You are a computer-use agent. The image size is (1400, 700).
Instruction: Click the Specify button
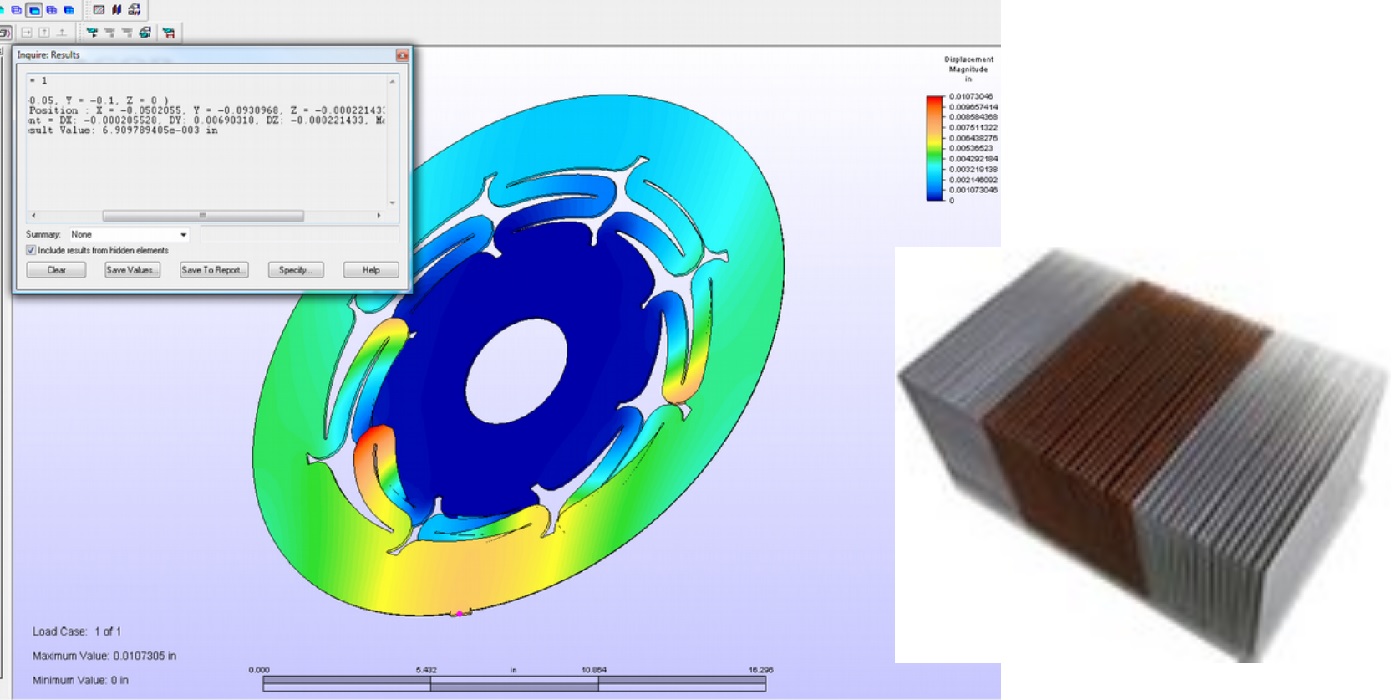coord(296,270)
